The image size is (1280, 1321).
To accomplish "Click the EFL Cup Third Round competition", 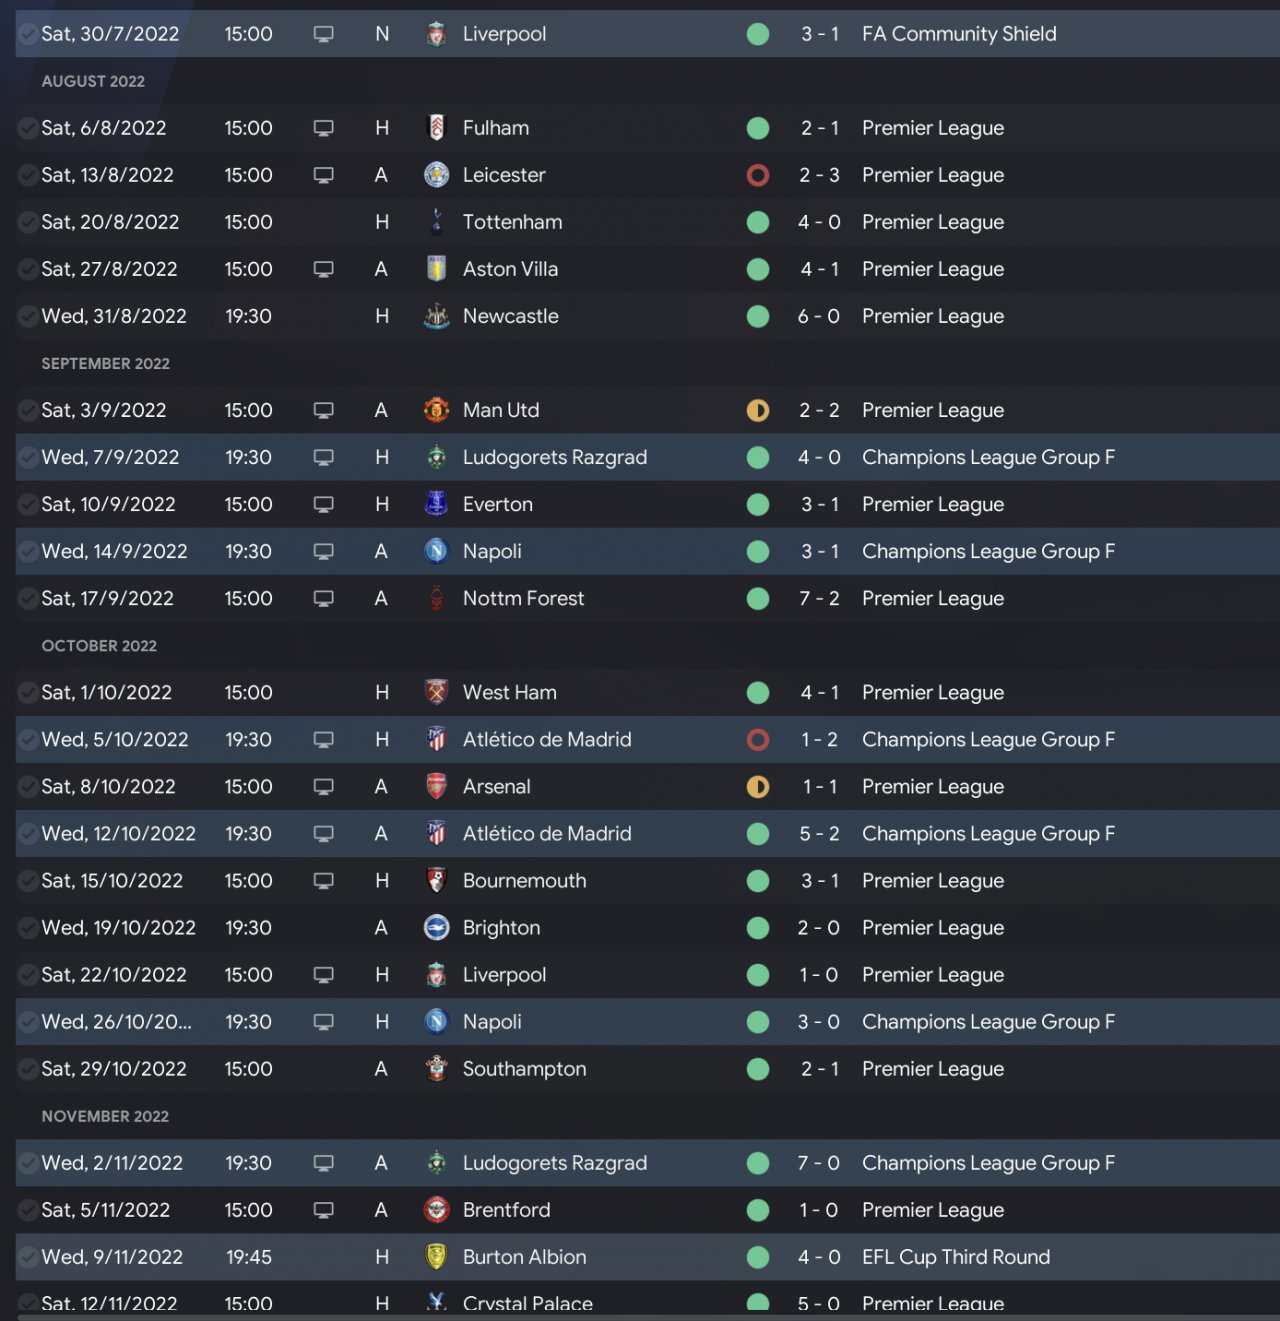I will [x=955, y=1257].
